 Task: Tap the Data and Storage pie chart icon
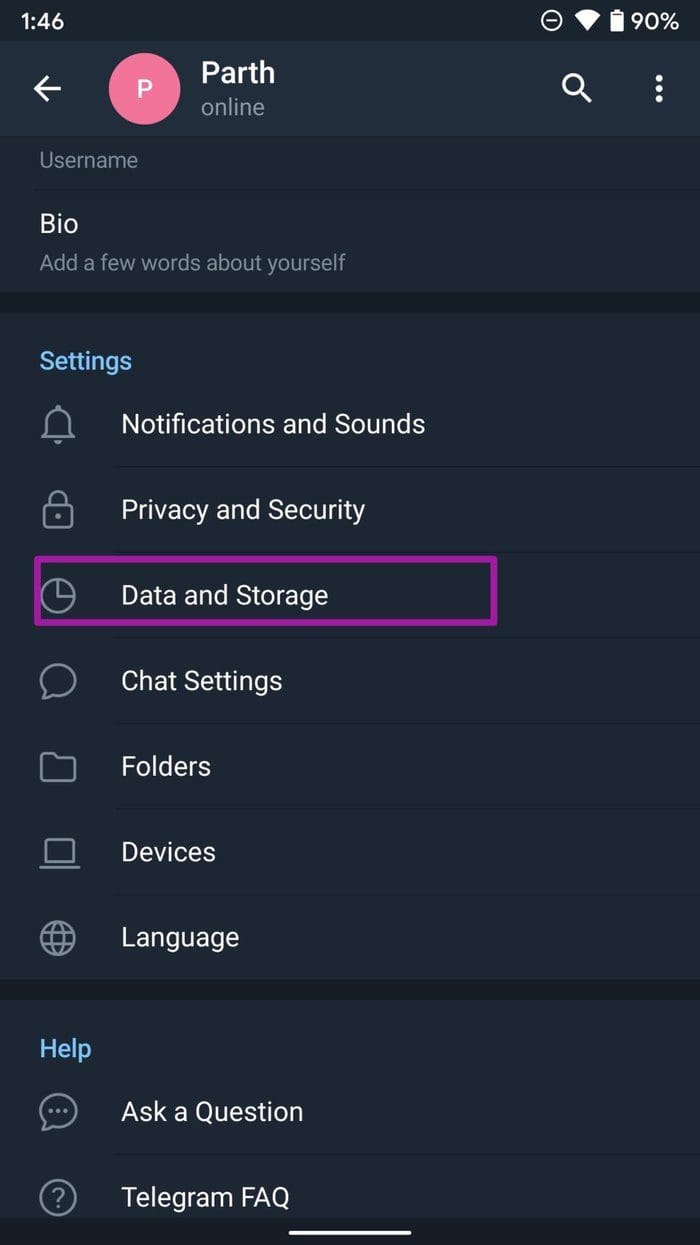(58, 594)
